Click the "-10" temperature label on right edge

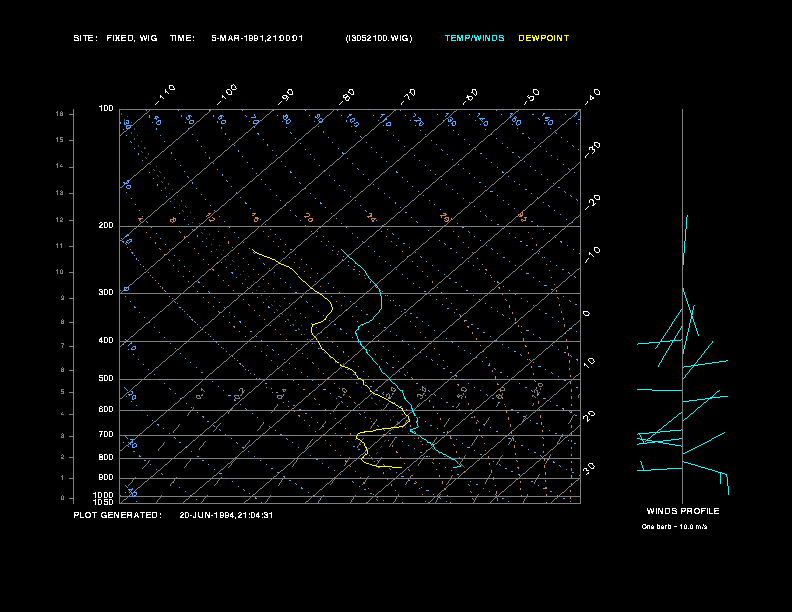pos(592,255)
